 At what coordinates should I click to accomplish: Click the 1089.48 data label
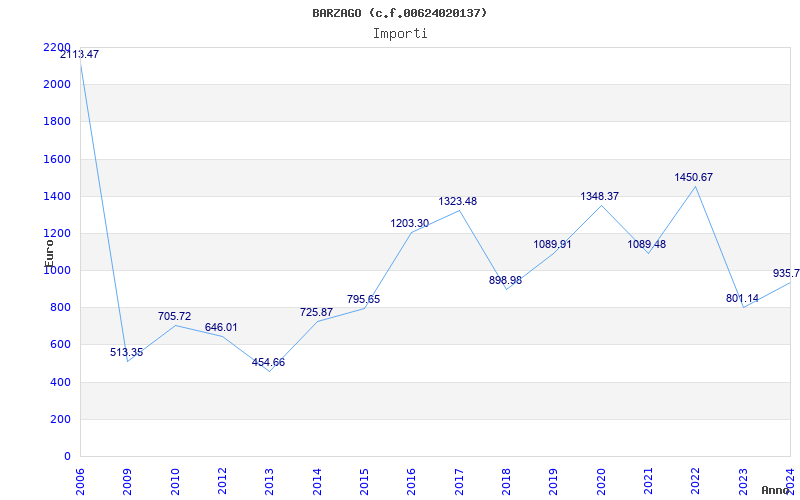coord(646,244)
